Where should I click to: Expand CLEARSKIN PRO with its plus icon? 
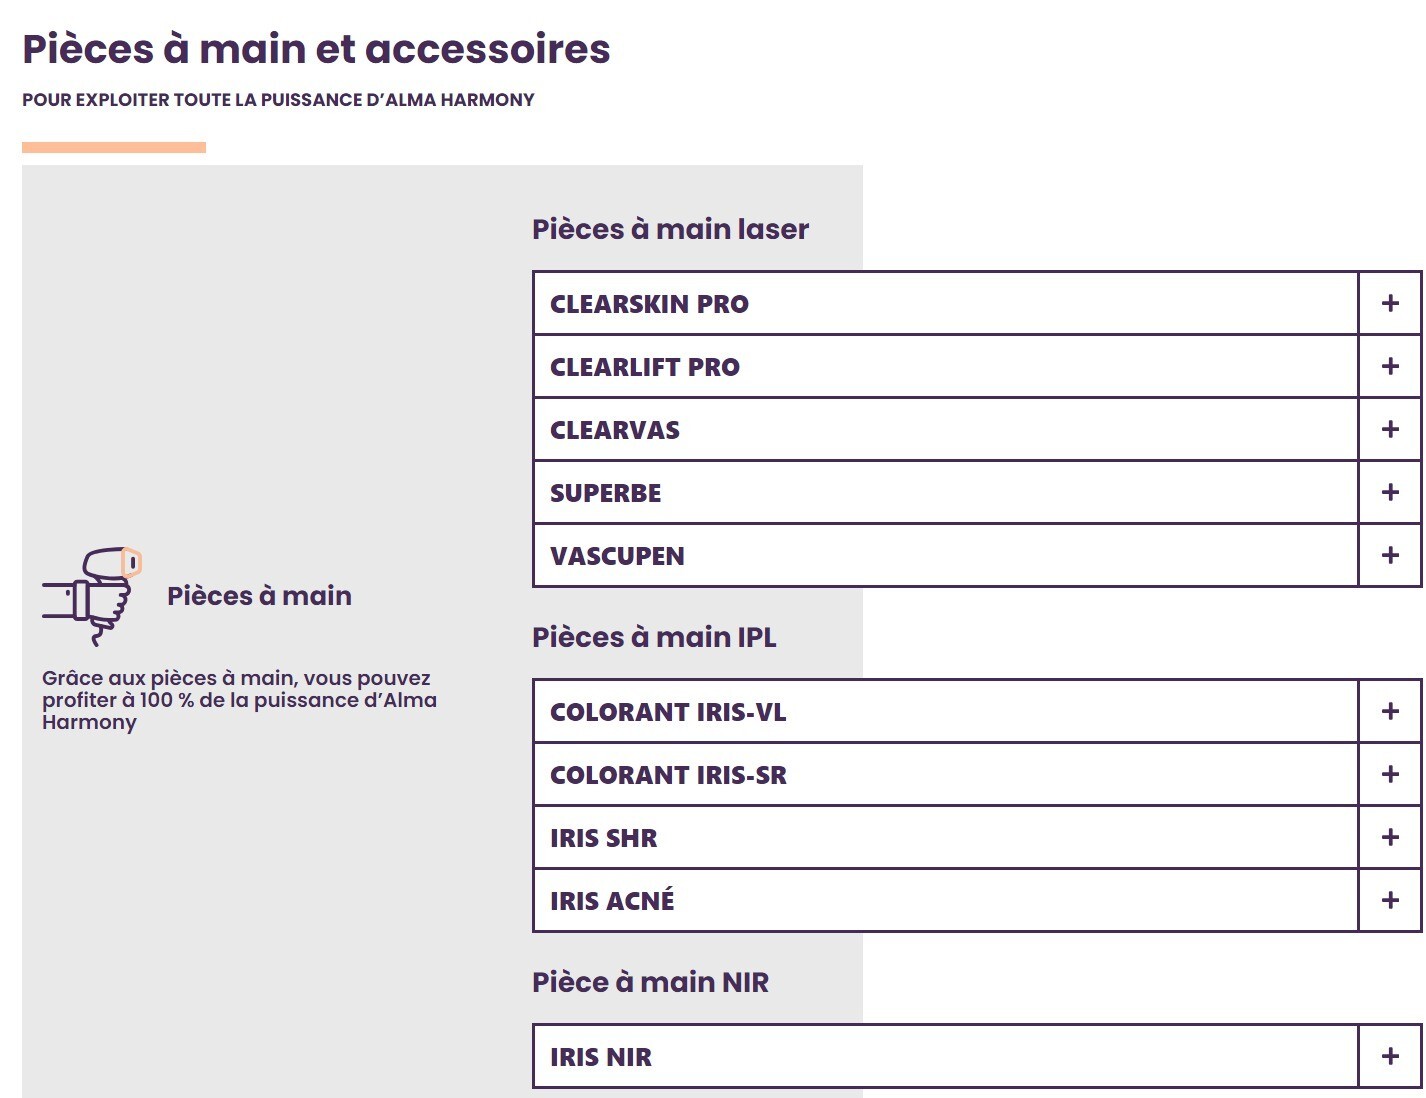1390,303
